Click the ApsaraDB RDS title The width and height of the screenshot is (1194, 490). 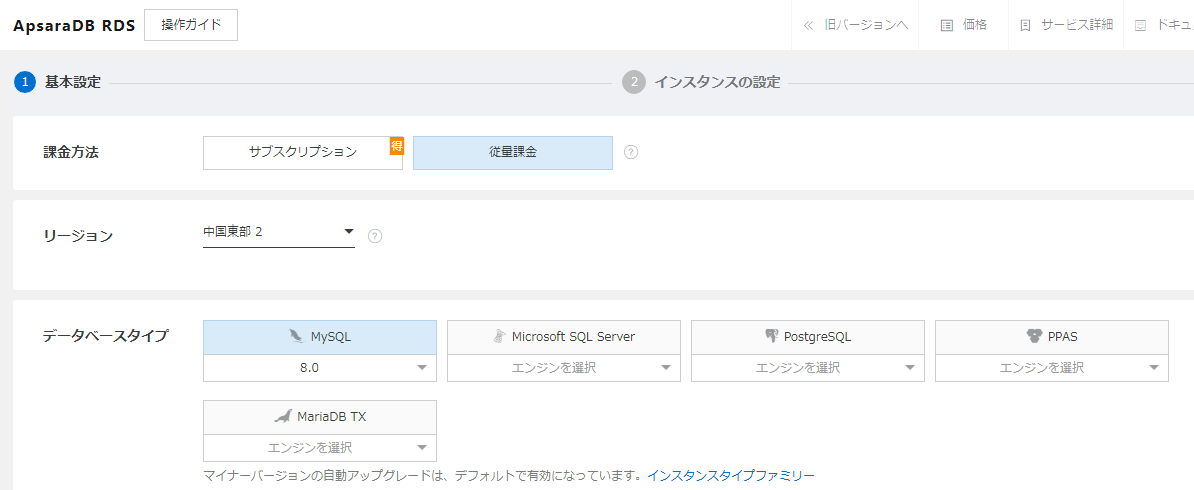click(74, 25)
